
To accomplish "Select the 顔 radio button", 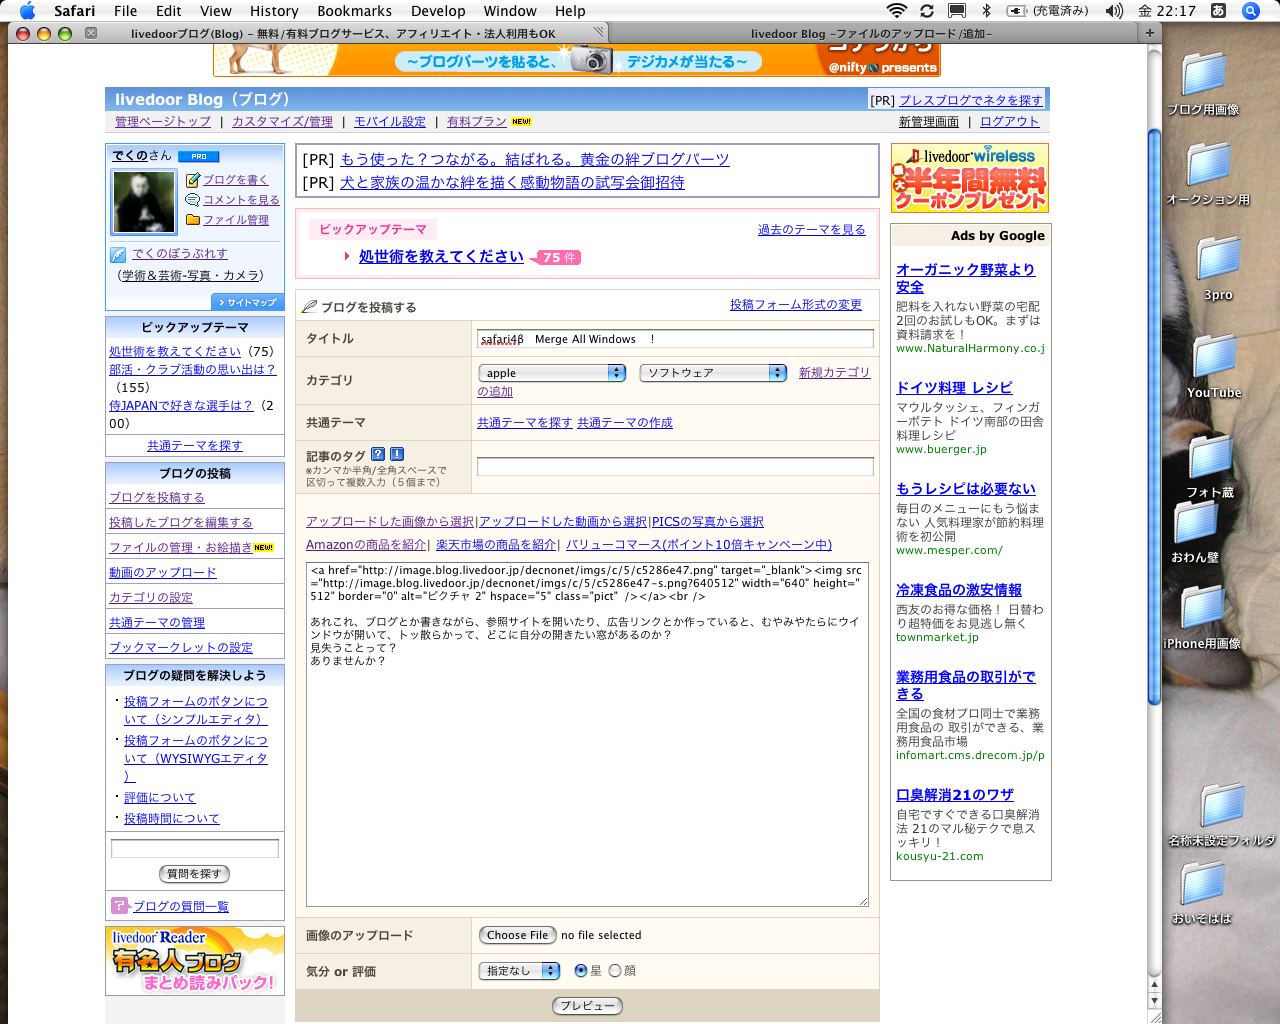I will point(615,971).
